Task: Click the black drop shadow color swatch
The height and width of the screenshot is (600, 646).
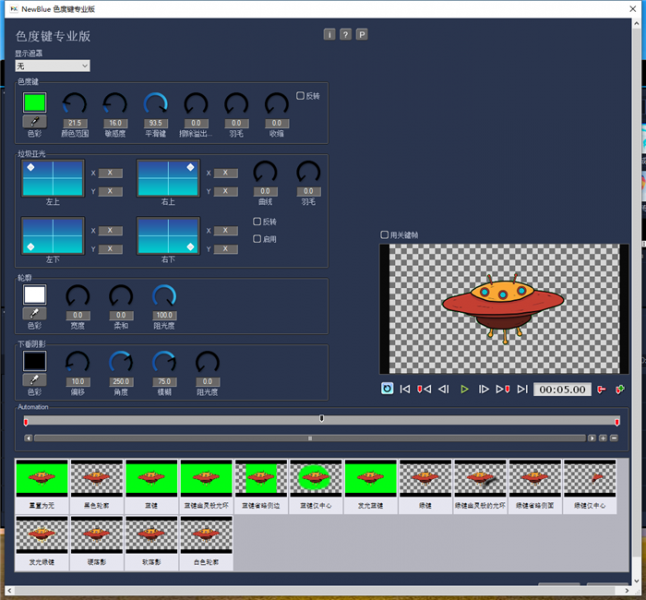Action: click(x=35, y=361)
